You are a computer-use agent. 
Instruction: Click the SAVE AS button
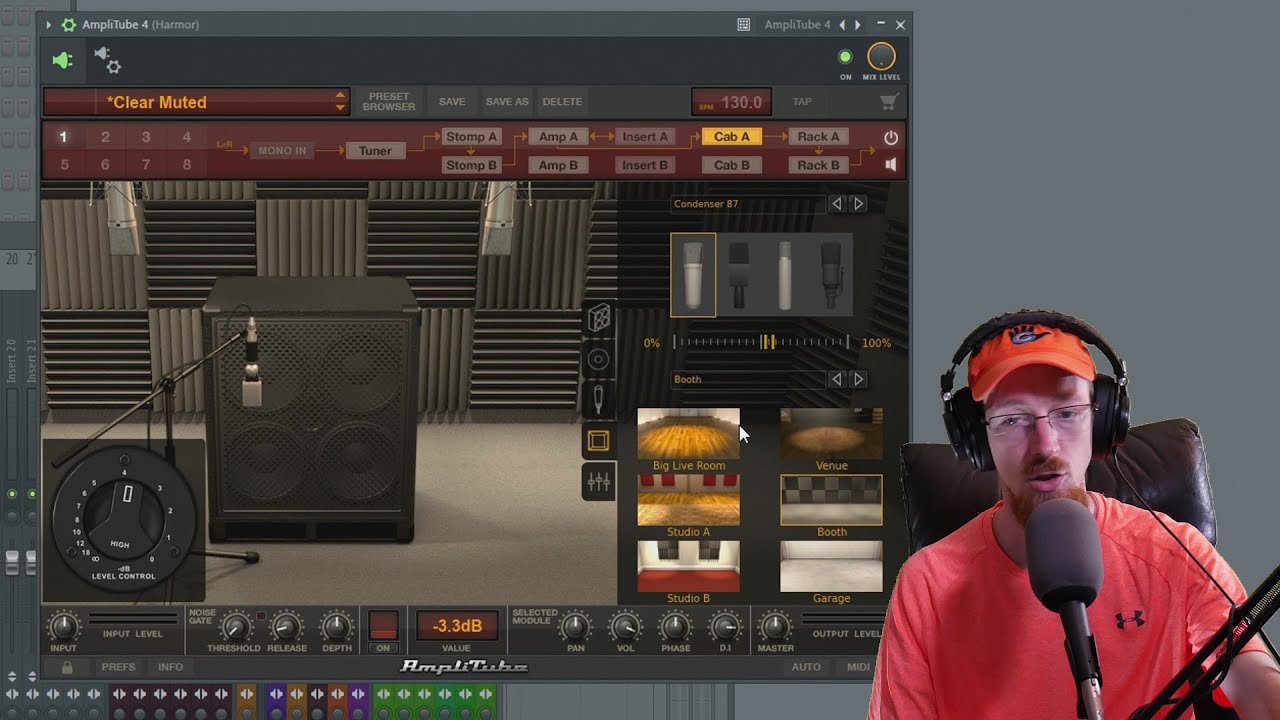point(507,102)
